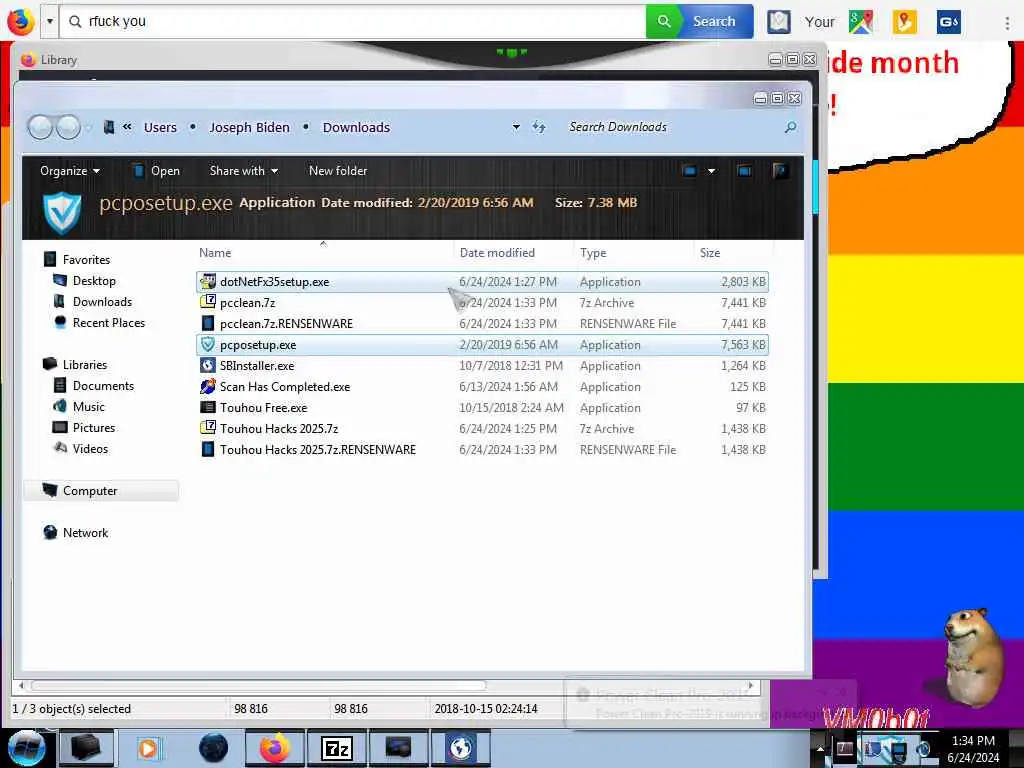The height and width of the screenshot is (768, 1024).
Task: Open the 7-Zip taskbar icon
Action: [337, 748]
